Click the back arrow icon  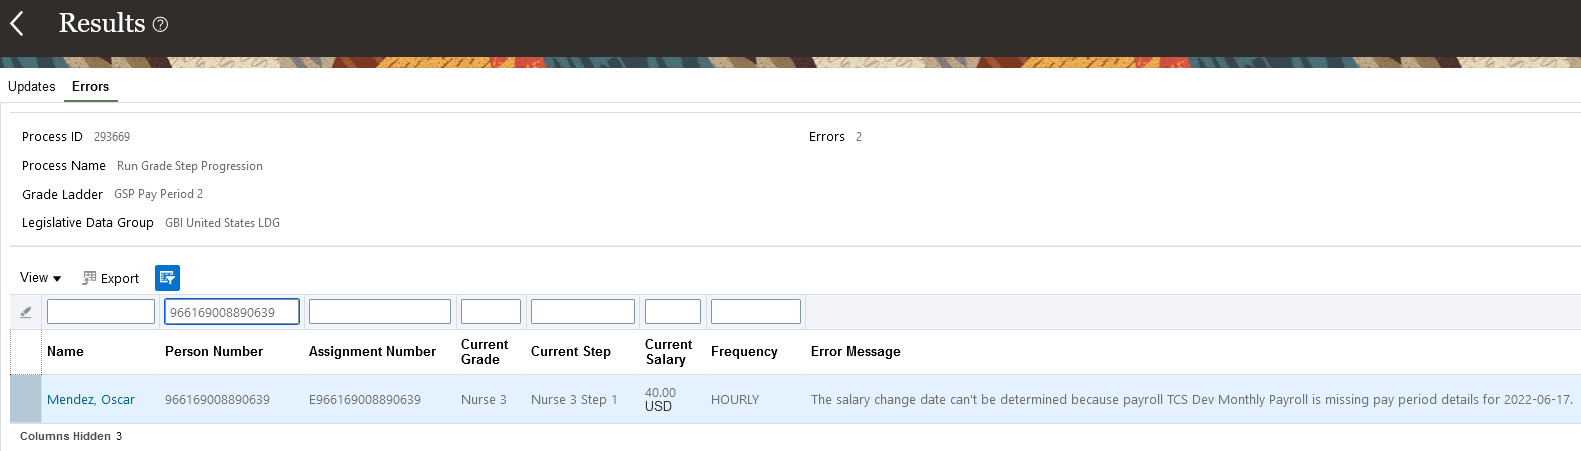click(17, 23)
